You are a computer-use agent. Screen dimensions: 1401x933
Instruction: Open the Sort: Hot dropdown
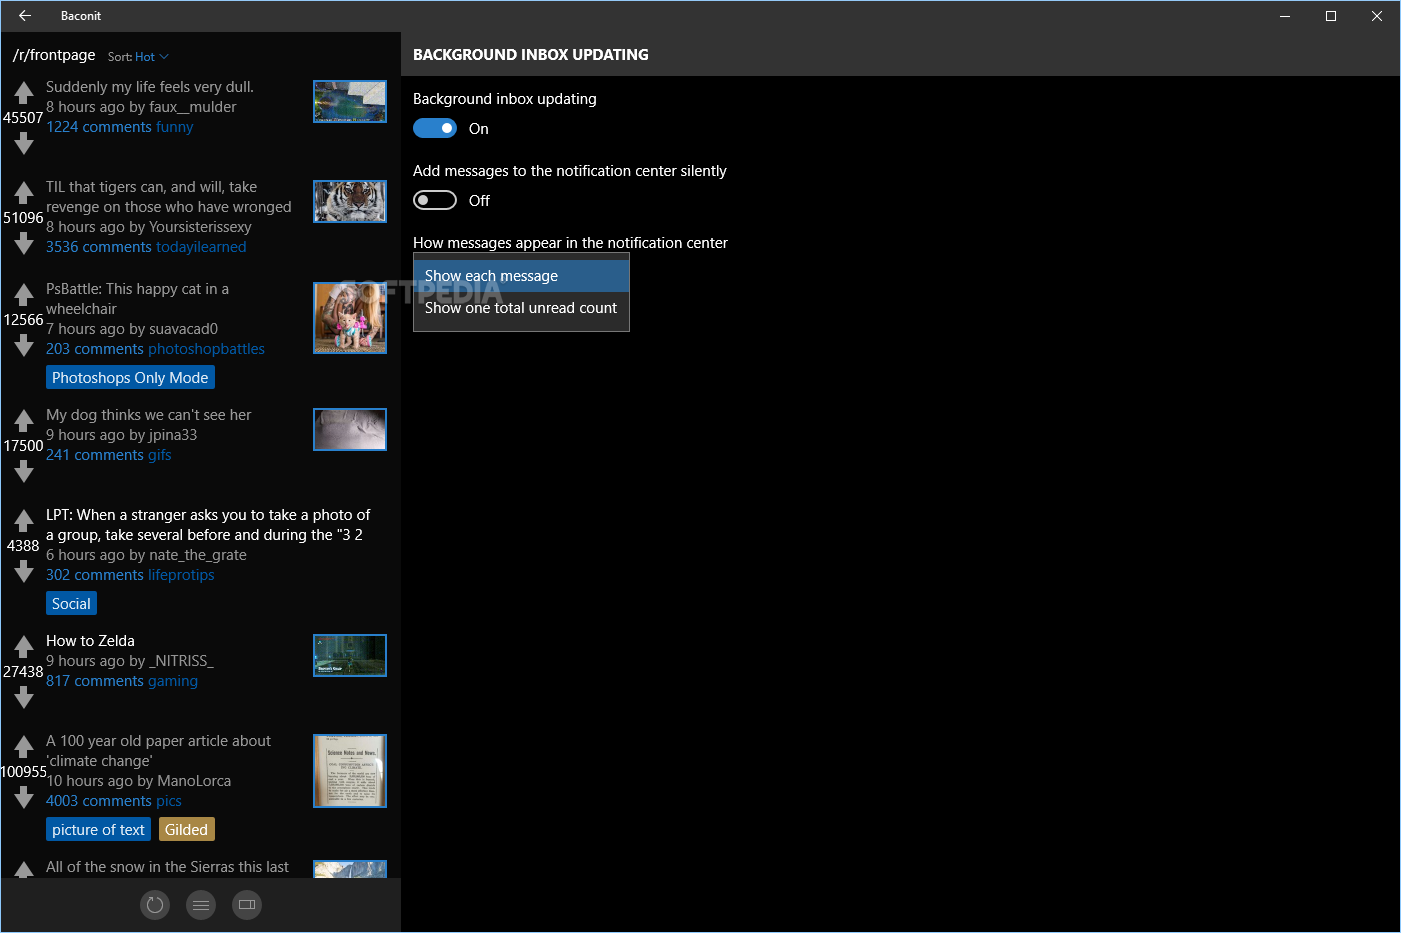point(139,57)
